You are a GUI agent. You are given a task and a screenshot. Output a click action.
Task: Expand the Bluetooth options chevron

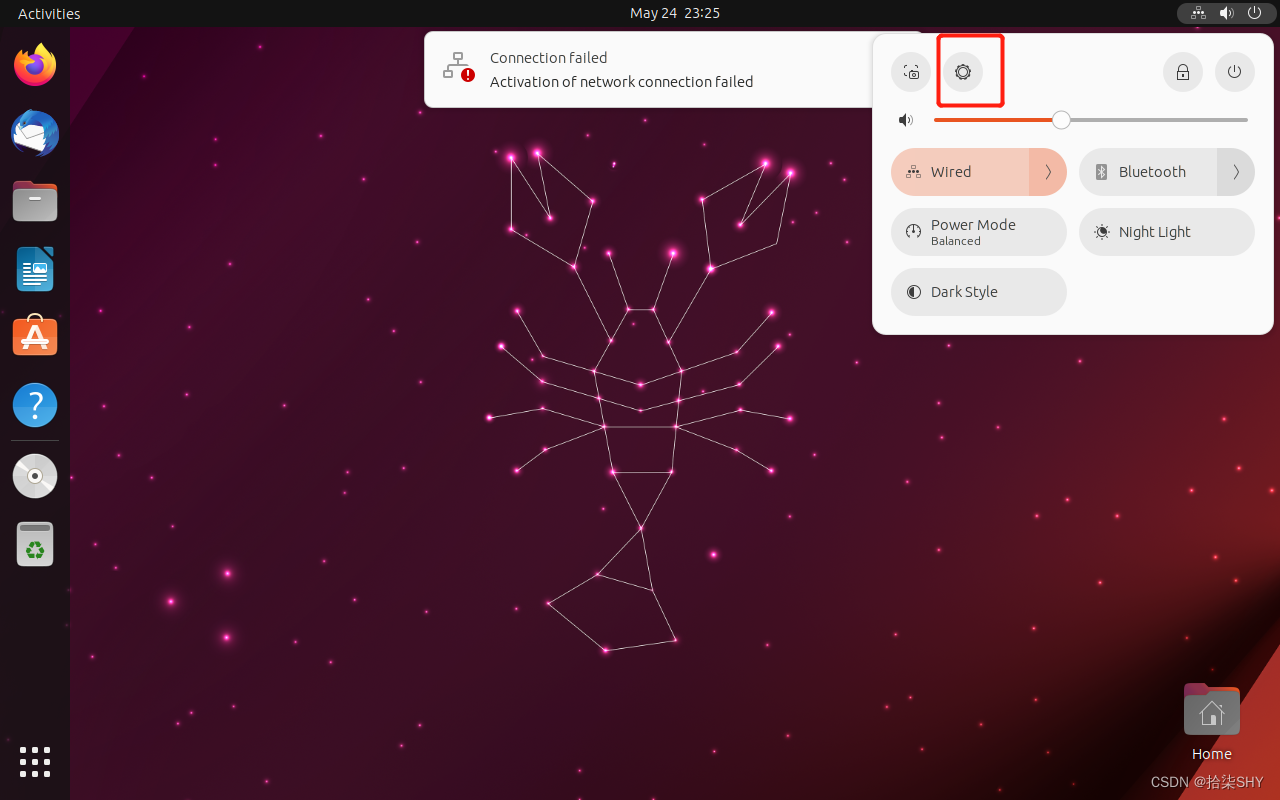click(x=1236, y=171)
